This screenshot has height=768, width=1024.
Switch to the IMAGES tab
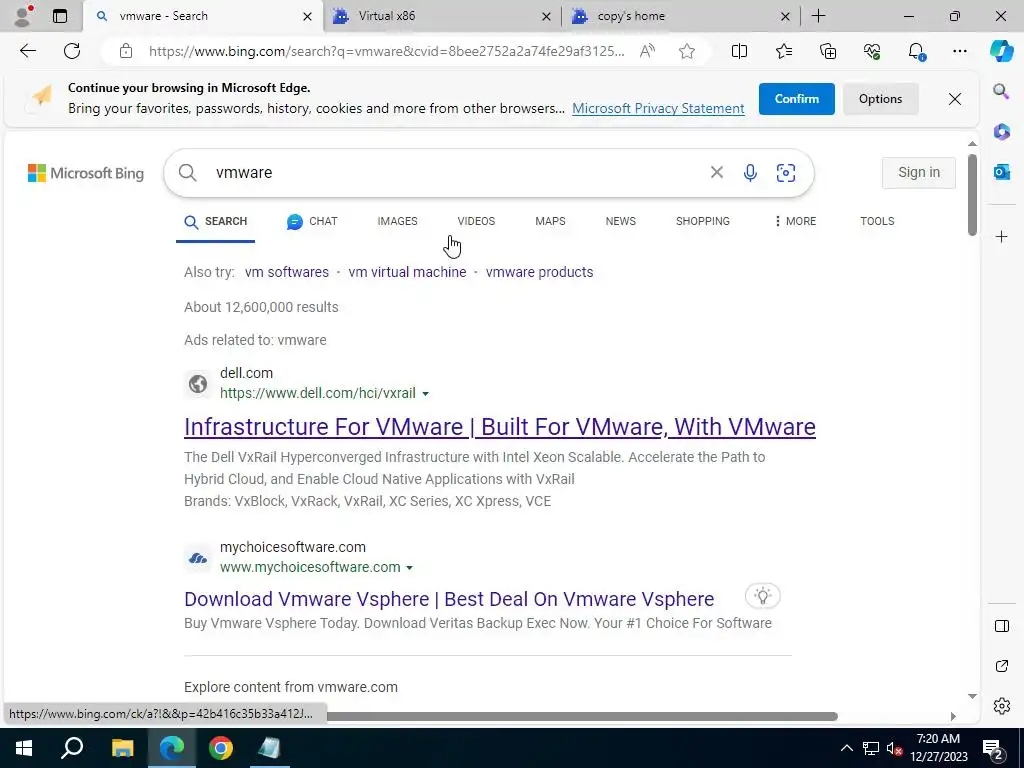(397, 221)
